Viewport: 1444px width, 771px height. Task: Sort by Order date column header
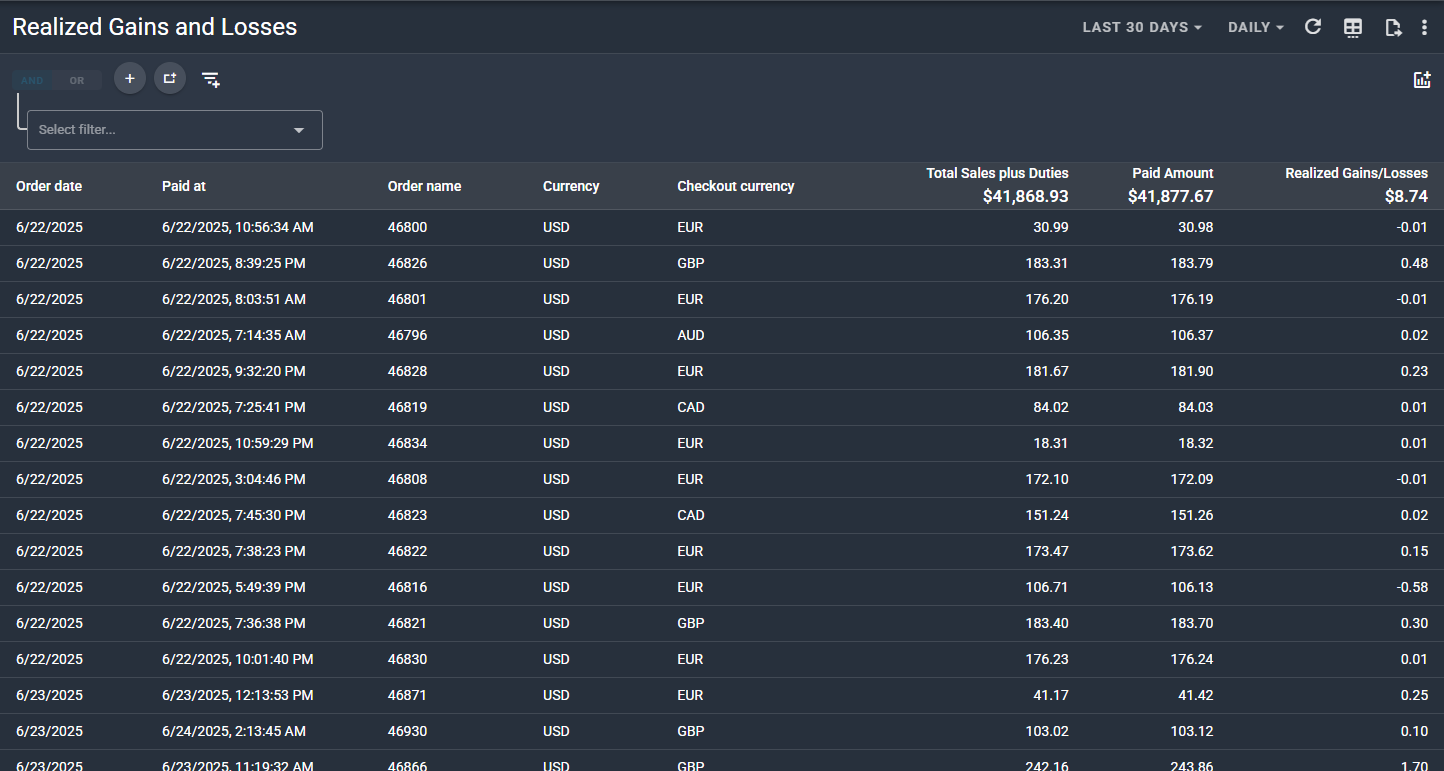tap(49, 186)
